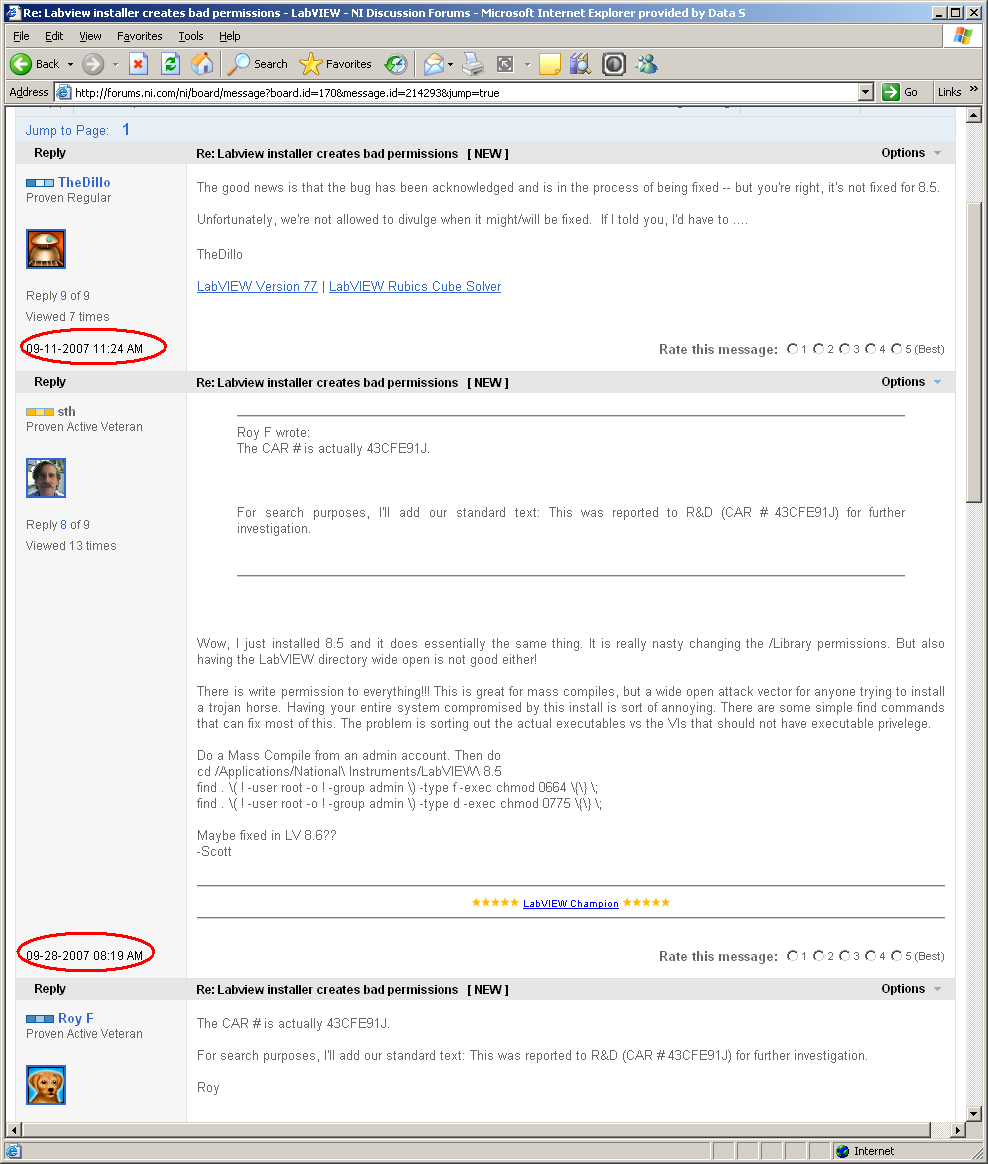Image resolution: width=988 pixels, height=1164 pixels.
Task: Click inside the Address URL field
Action: (x=464, y=92)
